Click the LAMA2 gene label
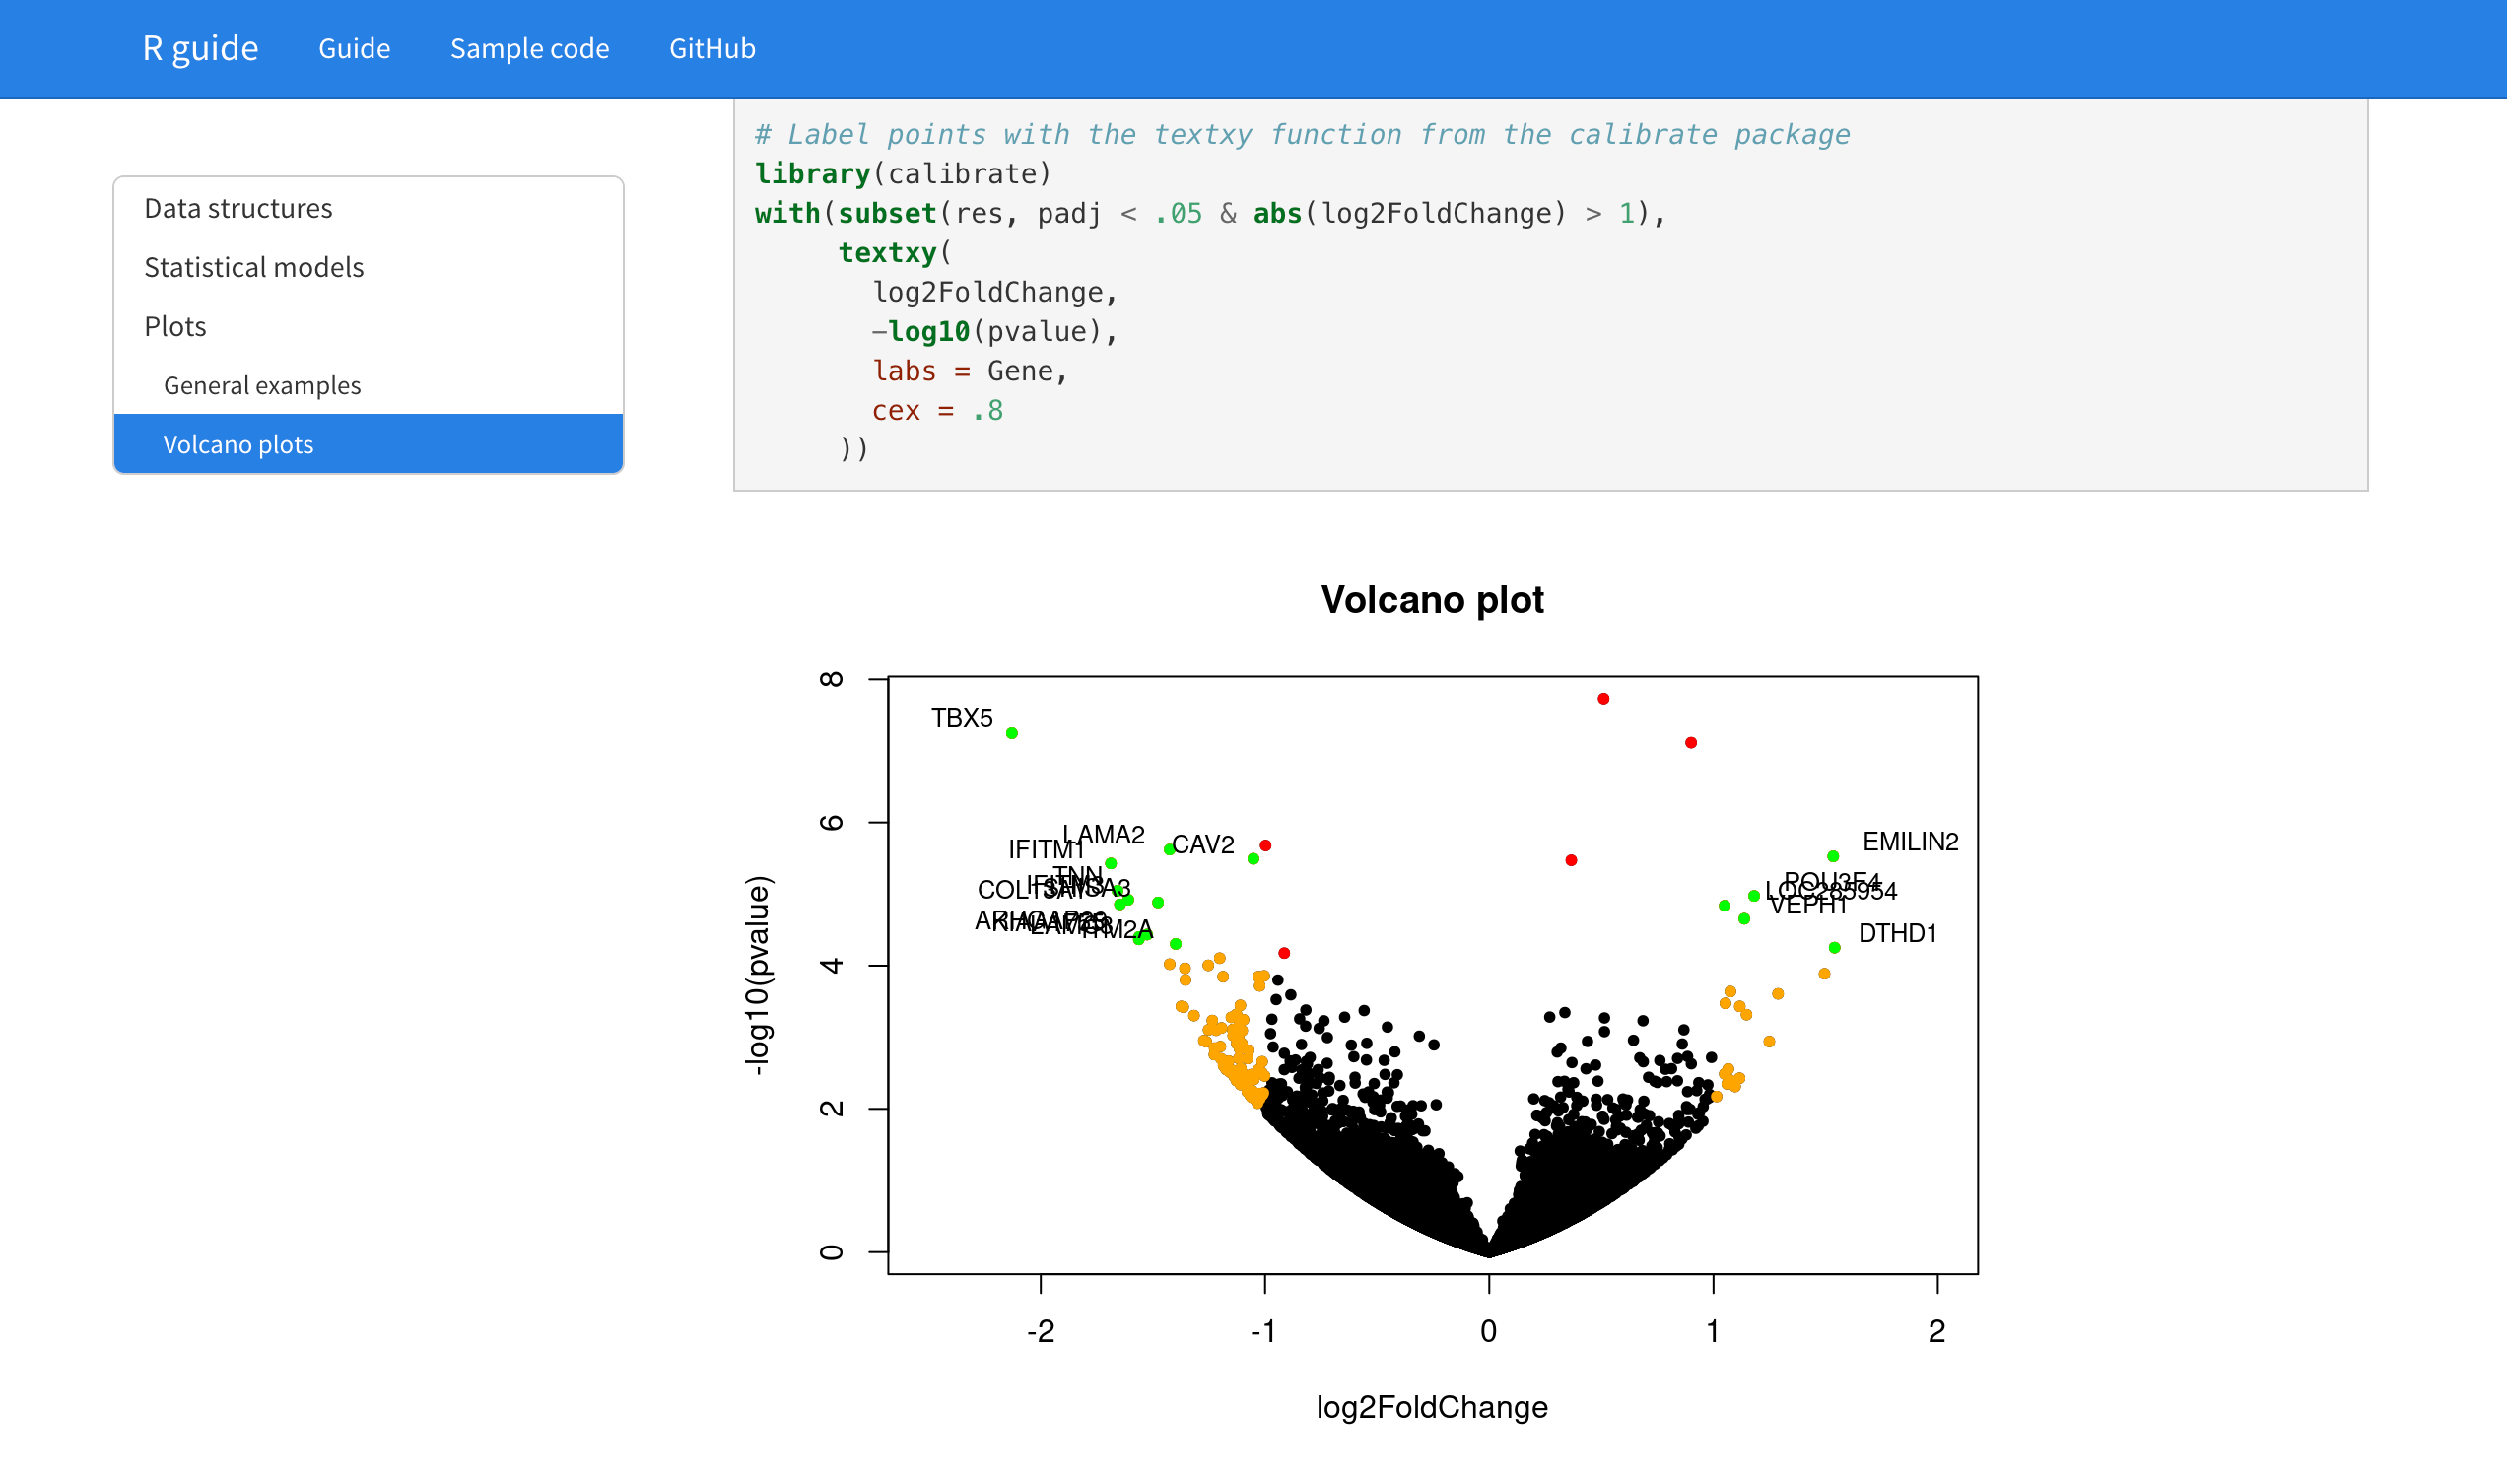The width and height of the screenshot is (2507, 1484). [1103, 833]
